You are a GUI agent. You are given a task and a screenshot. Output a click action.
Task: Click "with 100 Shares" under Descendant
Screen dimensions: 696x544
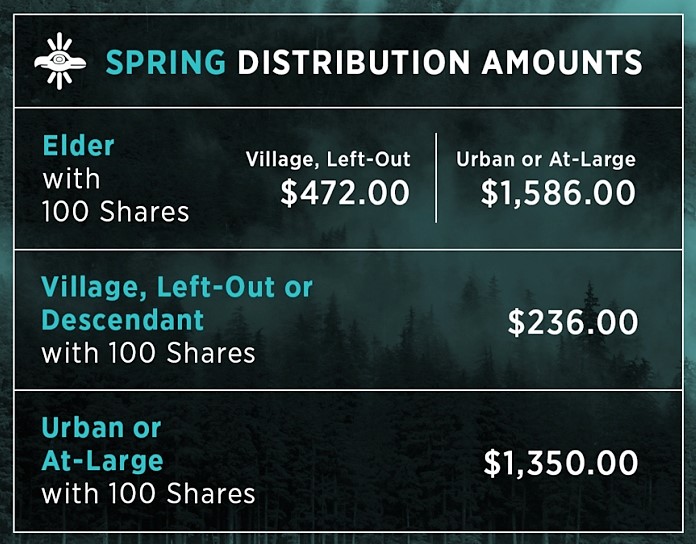148,353
